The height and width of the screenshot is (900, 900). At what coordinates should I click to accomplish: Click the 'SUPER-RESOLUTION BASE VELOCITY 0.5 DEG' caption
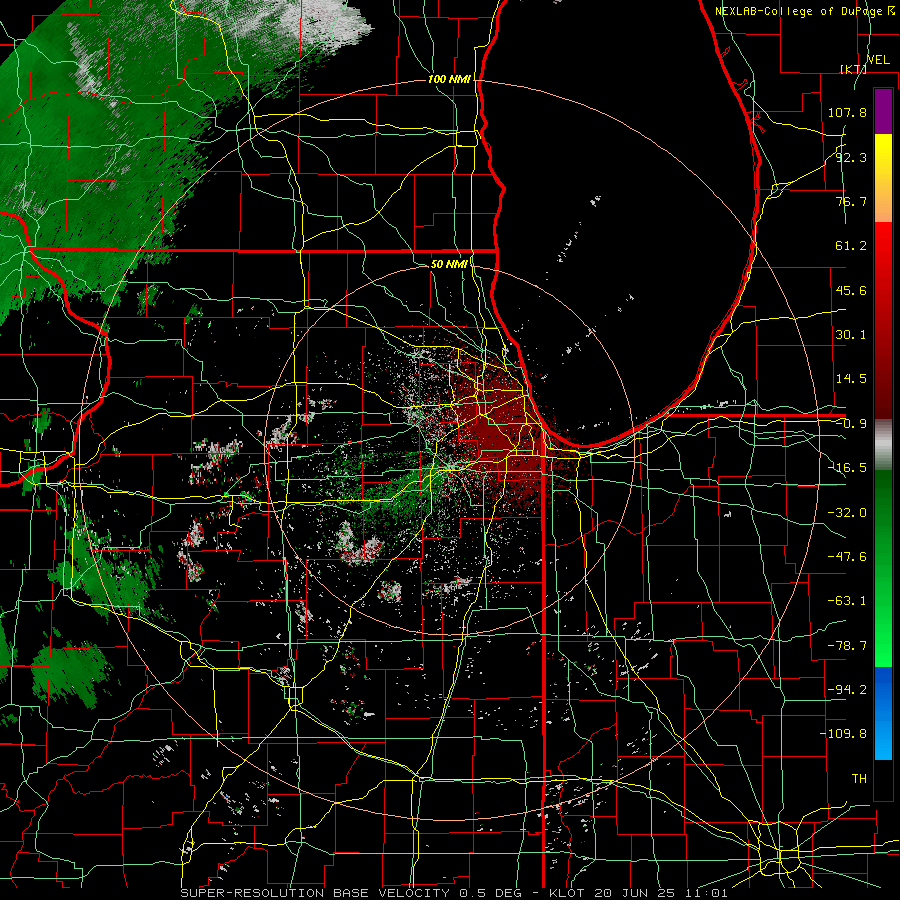point(351,893)
